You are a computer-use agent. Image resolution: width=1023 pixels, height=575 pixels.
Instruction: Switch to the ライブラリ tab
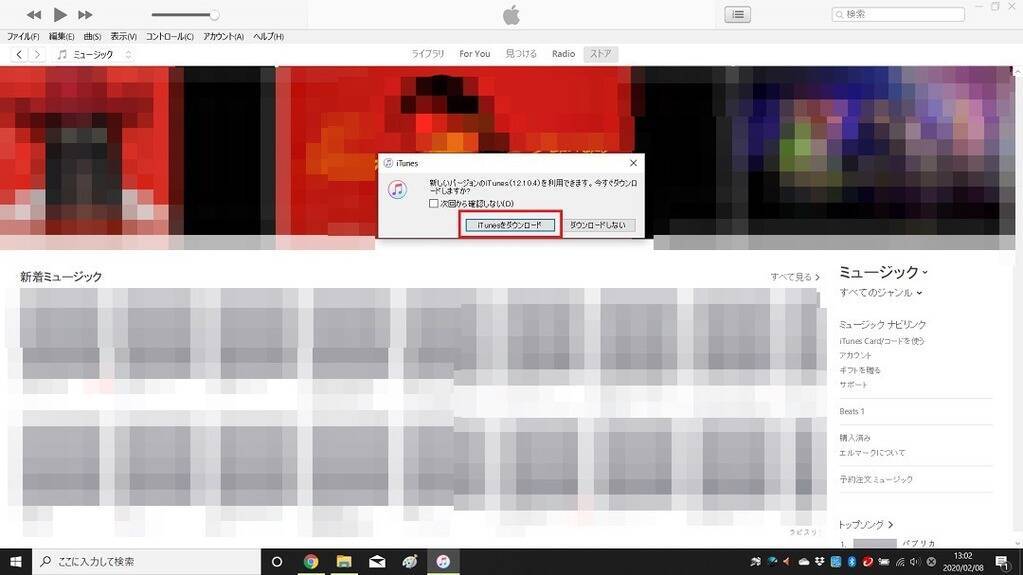tap(427, 54)
